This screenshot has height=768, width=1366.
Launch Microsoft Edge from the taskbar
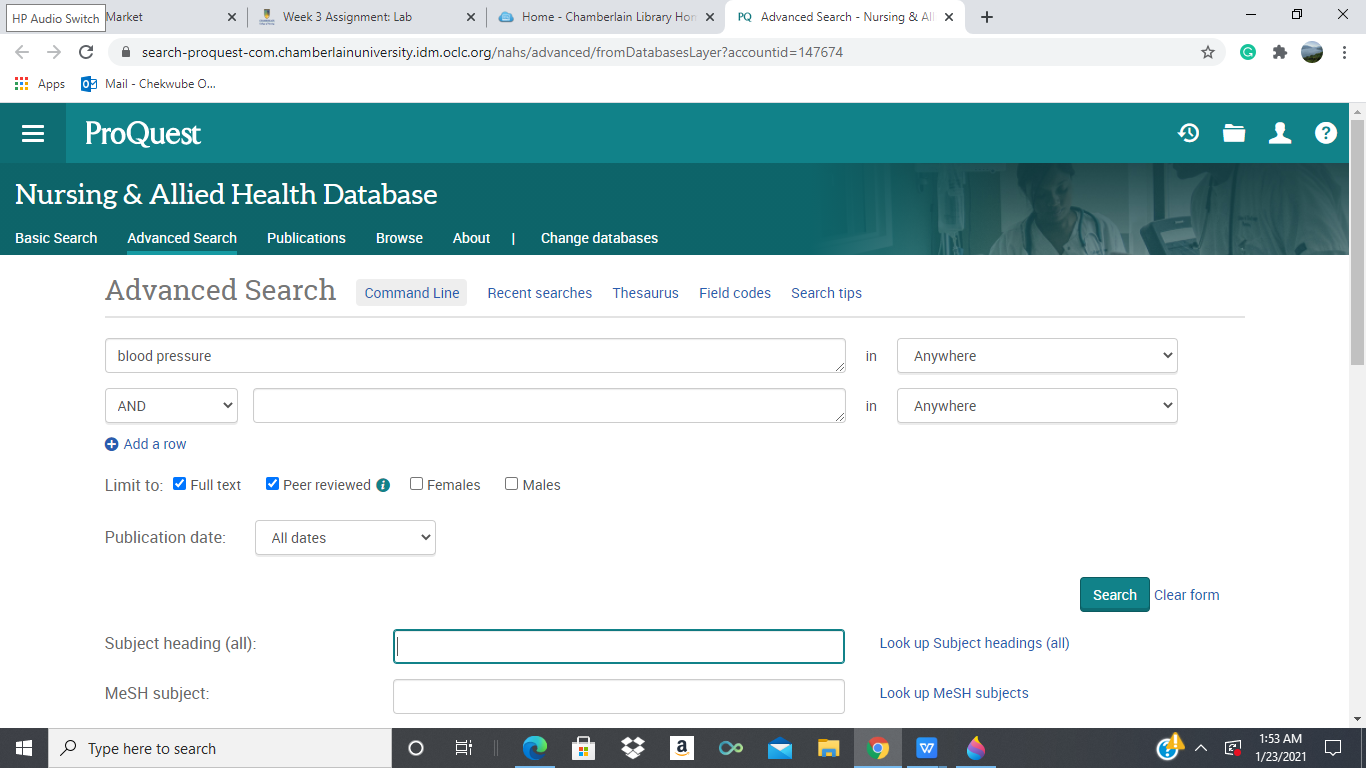(x=535, y=748)
